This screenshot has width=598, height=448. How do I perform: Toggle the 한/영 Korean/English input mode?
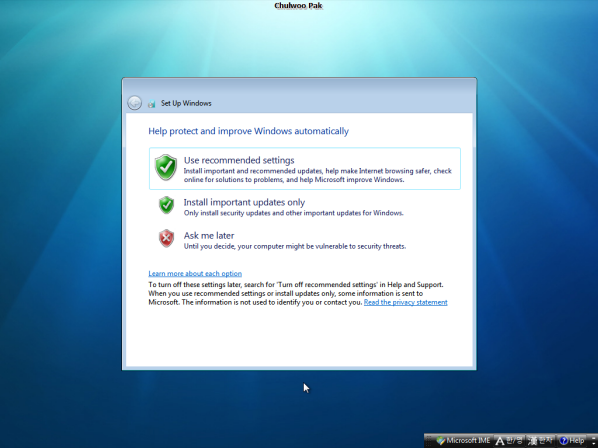tap(510, 441)
